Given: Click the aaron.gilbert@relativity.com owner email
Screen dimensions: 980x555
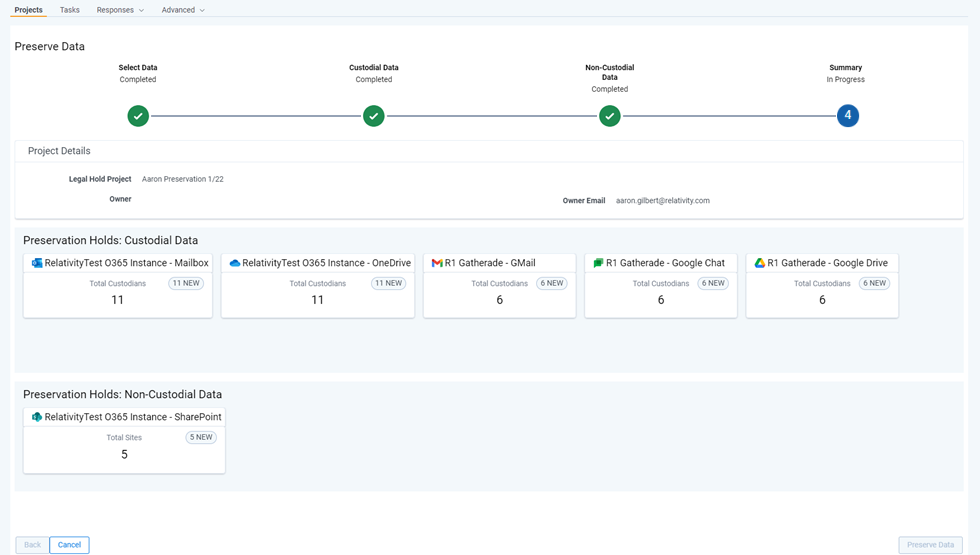Looking at the screenshot, I should (662, 201).
